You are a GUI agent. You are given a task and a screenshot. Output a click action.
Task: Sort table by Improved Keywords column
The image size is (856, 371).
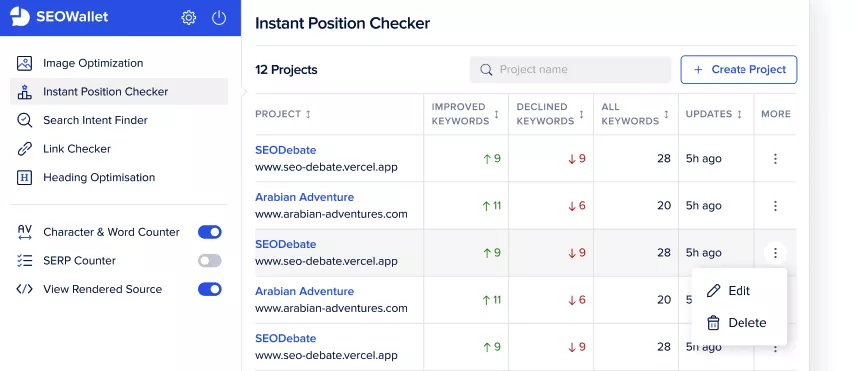(465, 114)
